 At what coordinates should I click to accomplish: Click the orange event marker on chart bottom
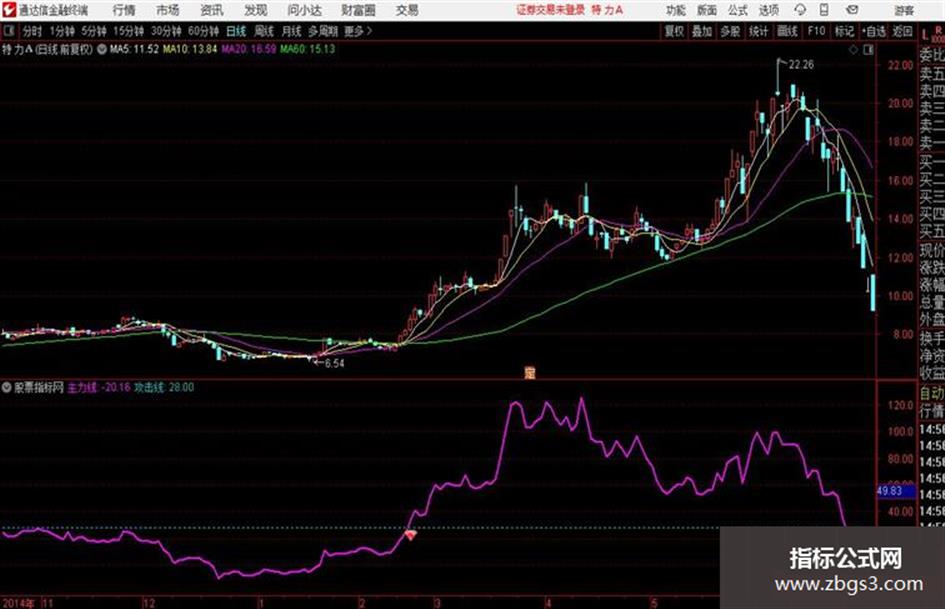pyautogui.click(x=530, y=373)
